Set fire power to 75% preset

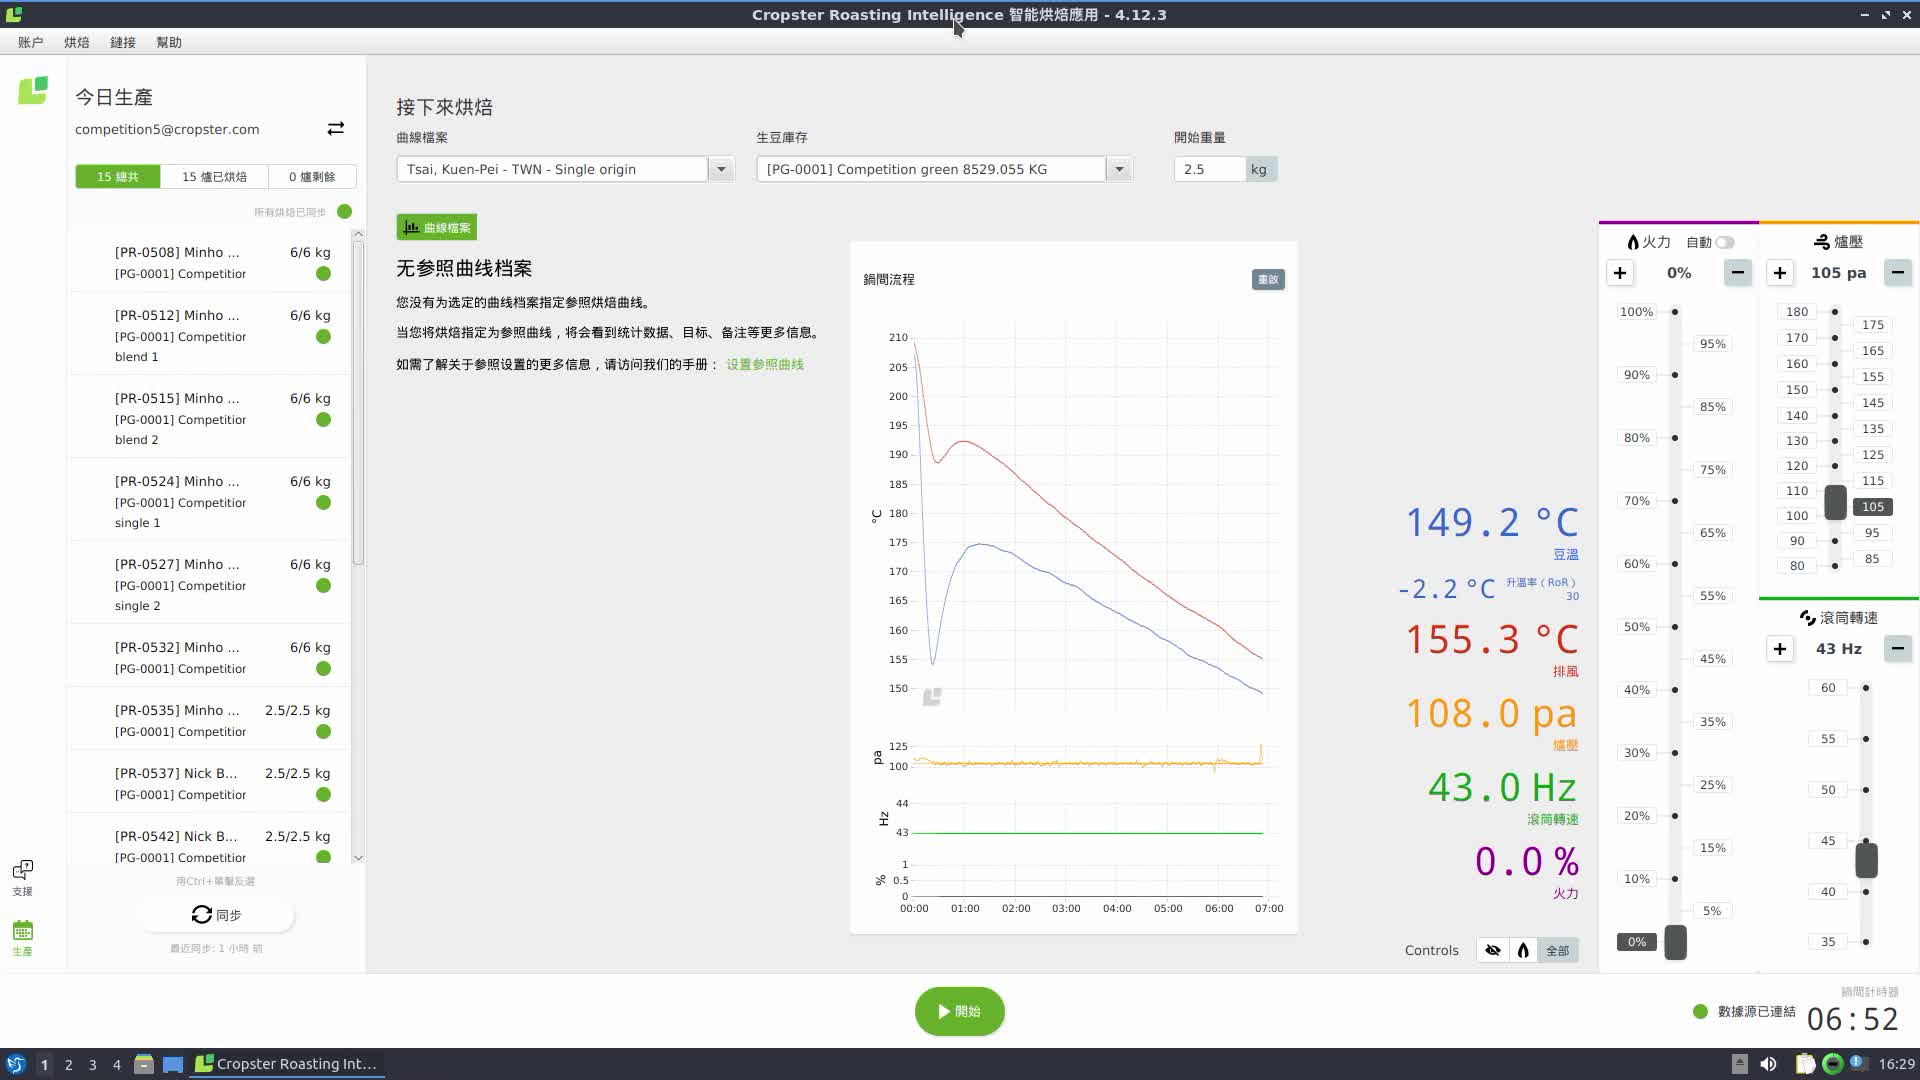tap(1712, 470)
